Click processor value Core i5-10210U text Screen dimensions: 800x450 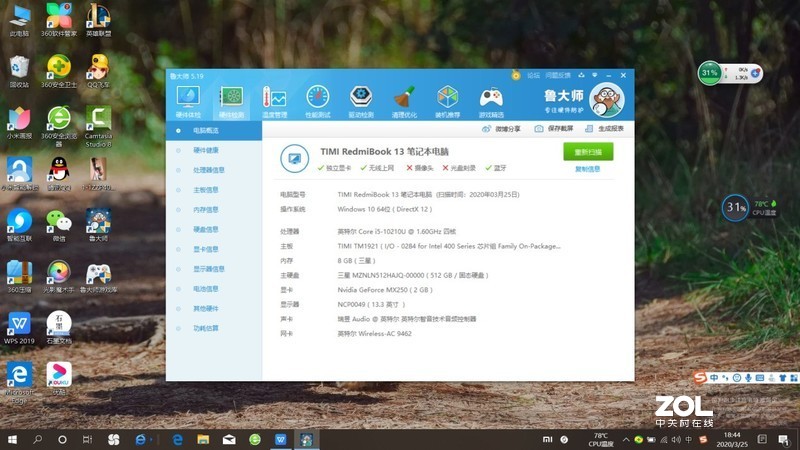(396, 232)
